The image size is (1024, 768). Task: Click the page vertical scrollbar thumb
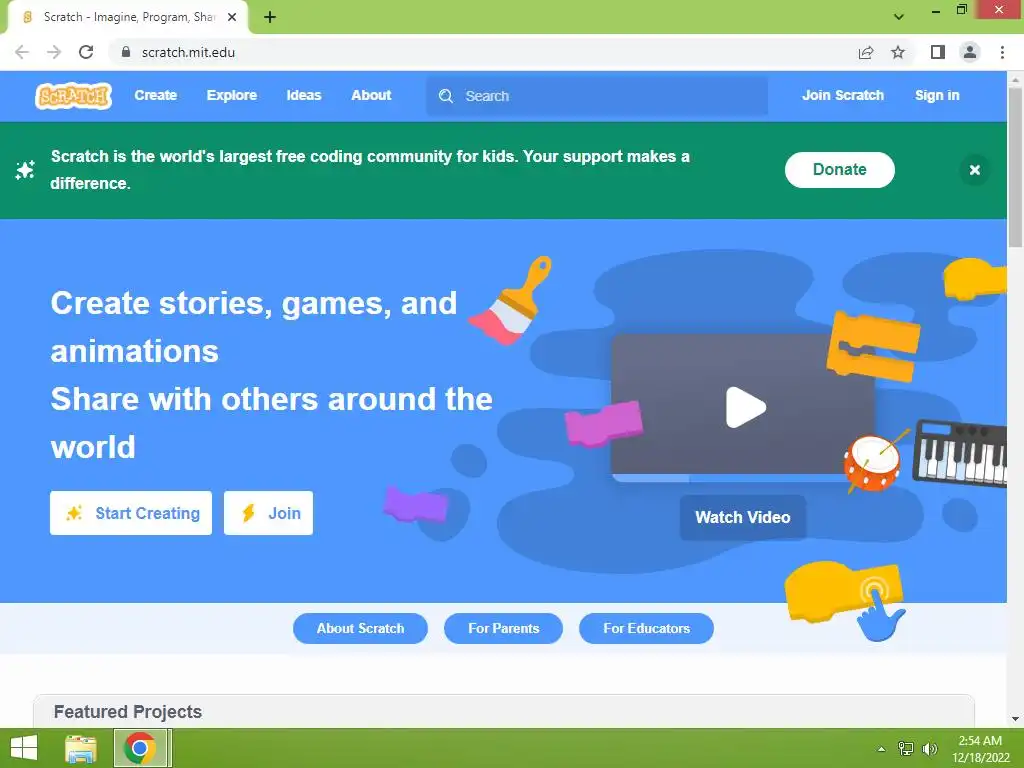[x=1015, y=167]
